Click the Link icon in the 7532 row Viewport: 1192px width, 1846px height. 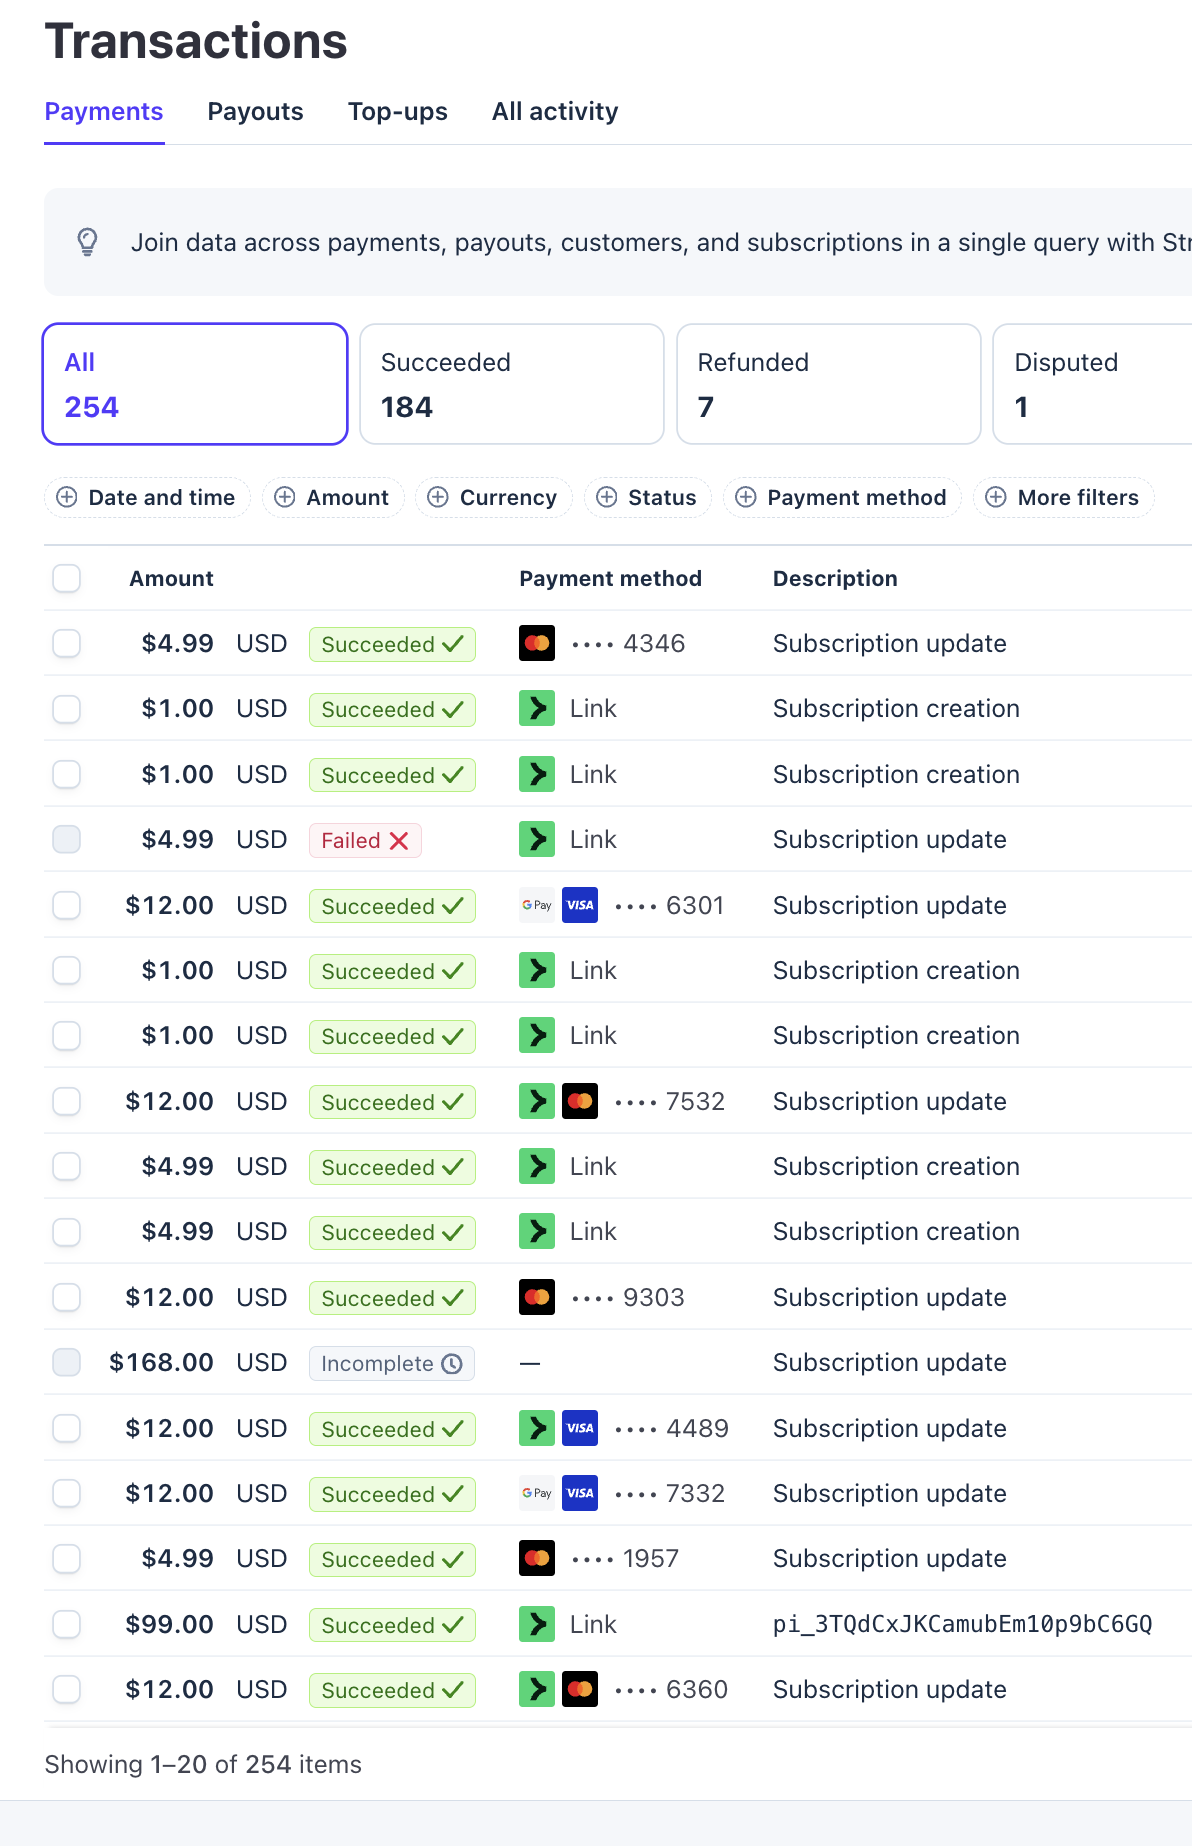click(x=537, y=1101)
